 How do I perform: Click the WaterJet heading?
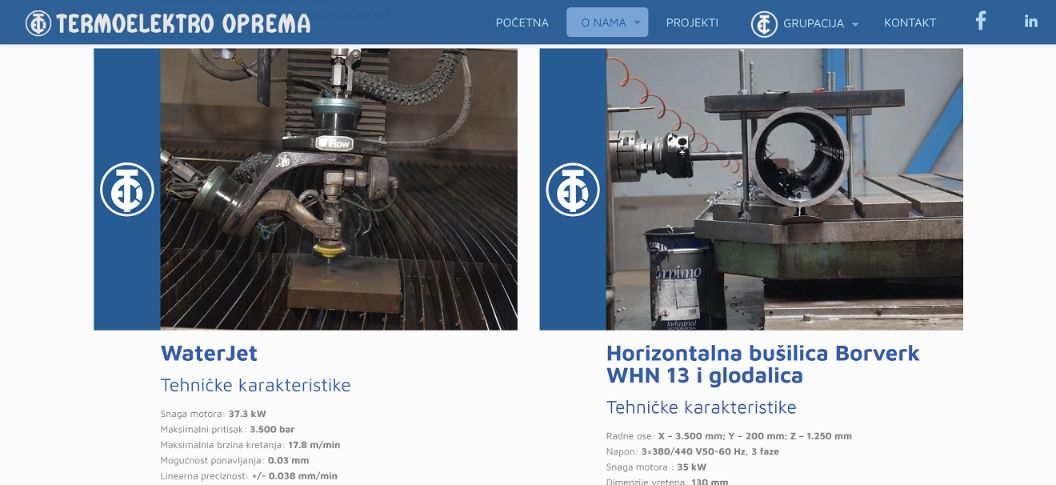[209, 353]
